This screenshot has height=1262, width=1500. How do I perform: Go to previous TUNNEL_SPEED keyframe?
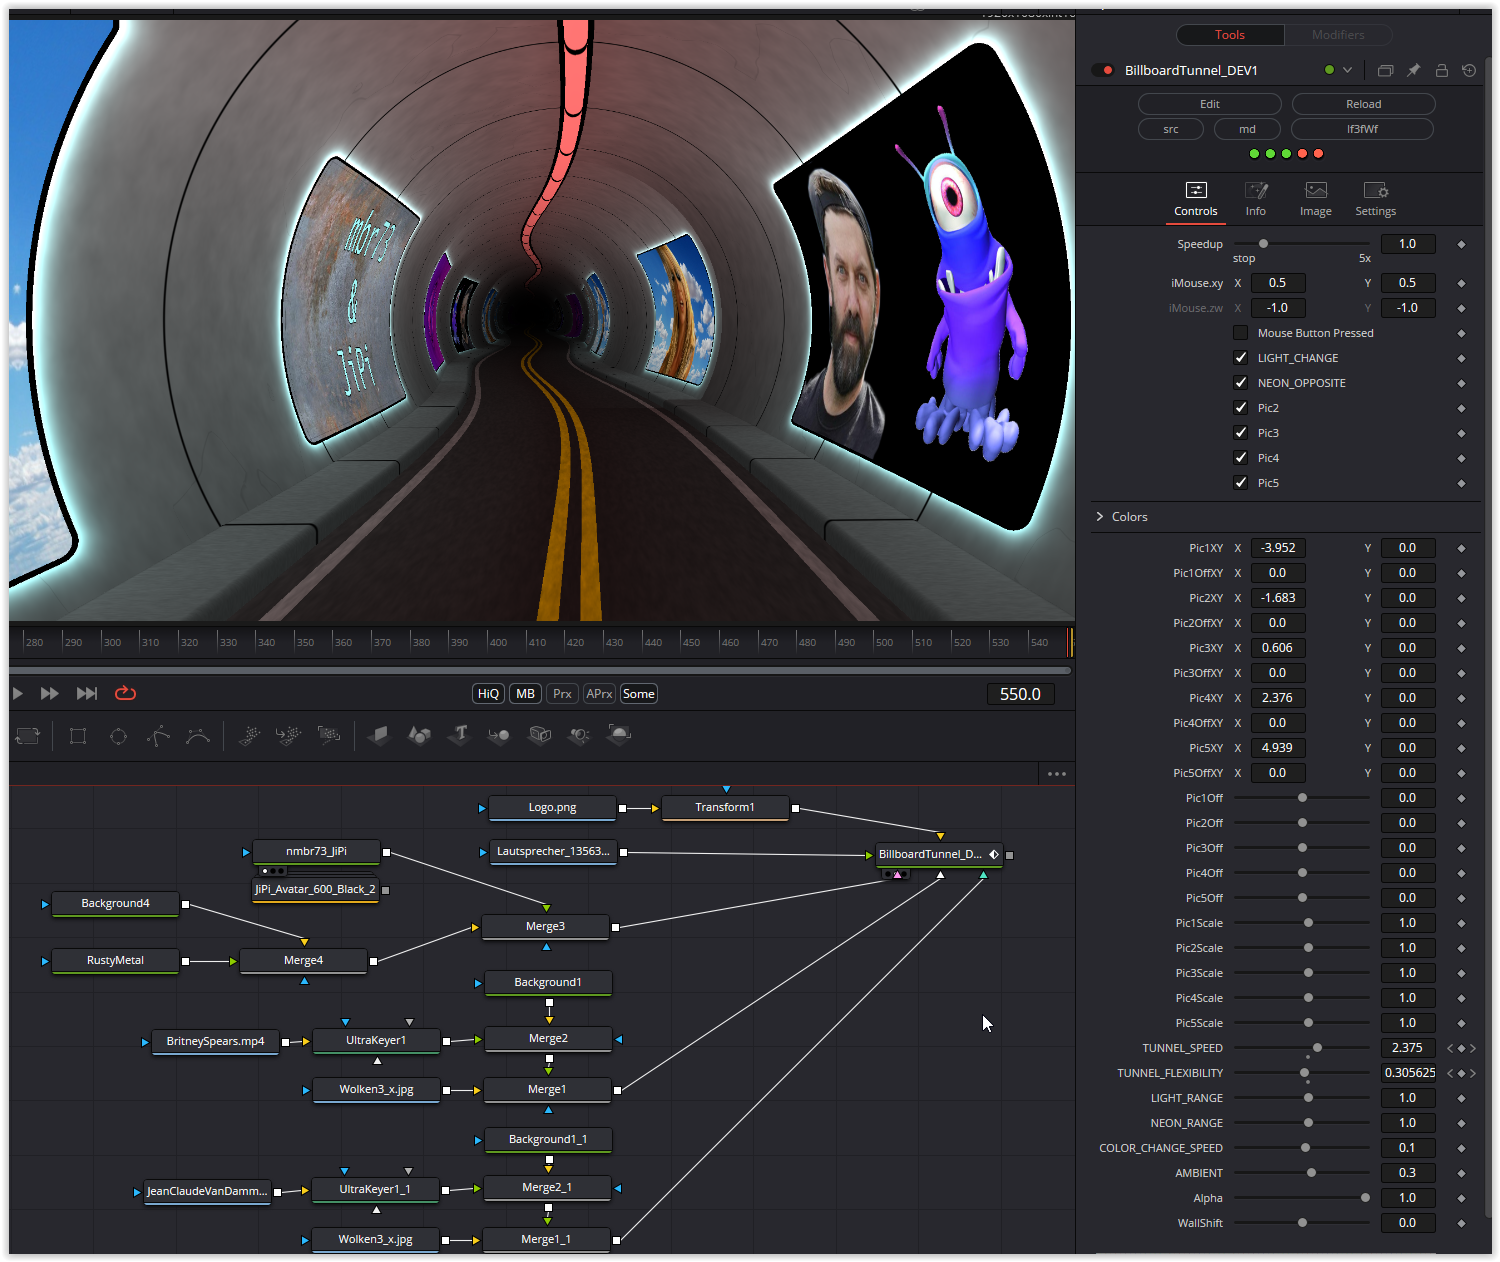(1450, 1048)
